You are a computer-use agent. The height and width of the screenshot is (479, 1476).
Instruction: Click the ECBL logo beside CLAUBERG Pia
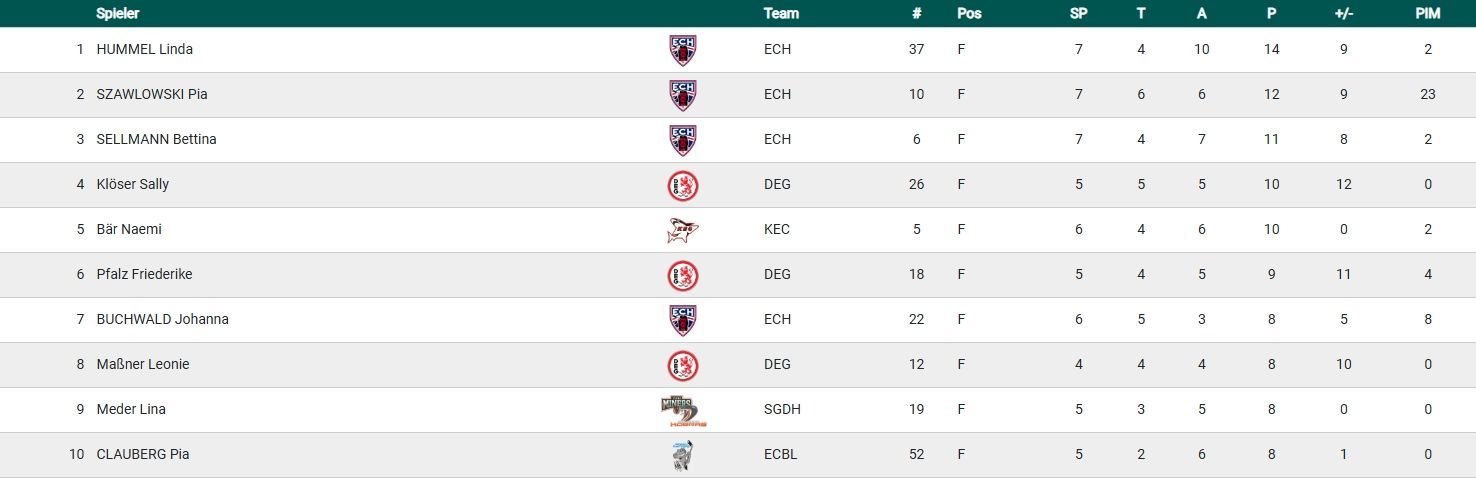[x=683, y=455]
